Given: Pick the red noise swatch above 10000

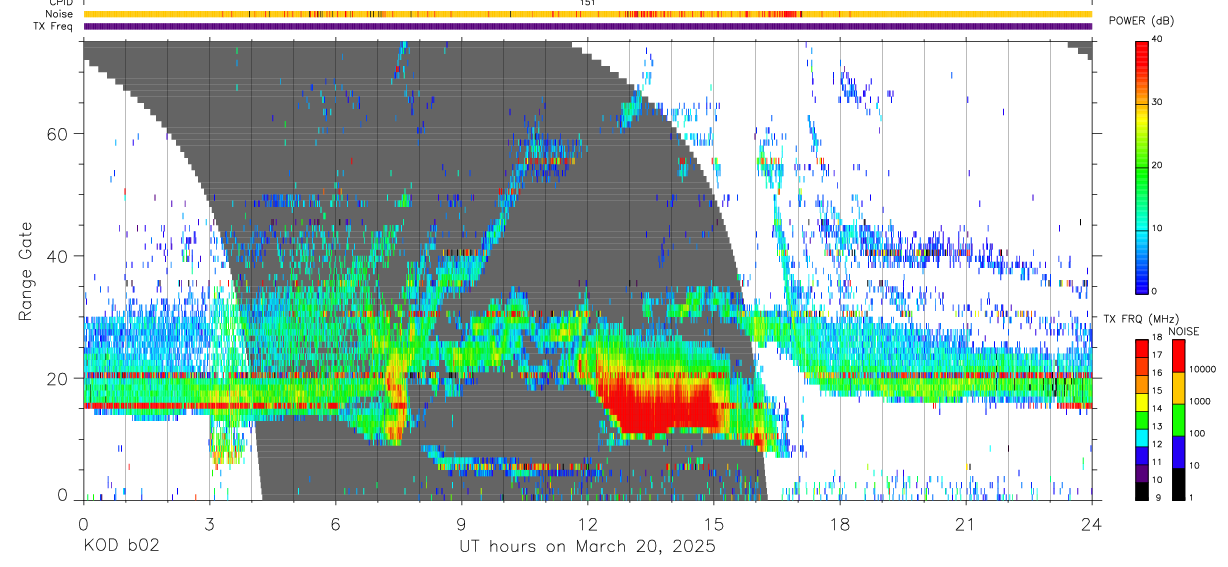Looking at the screenshot, I should point(1178,355).
